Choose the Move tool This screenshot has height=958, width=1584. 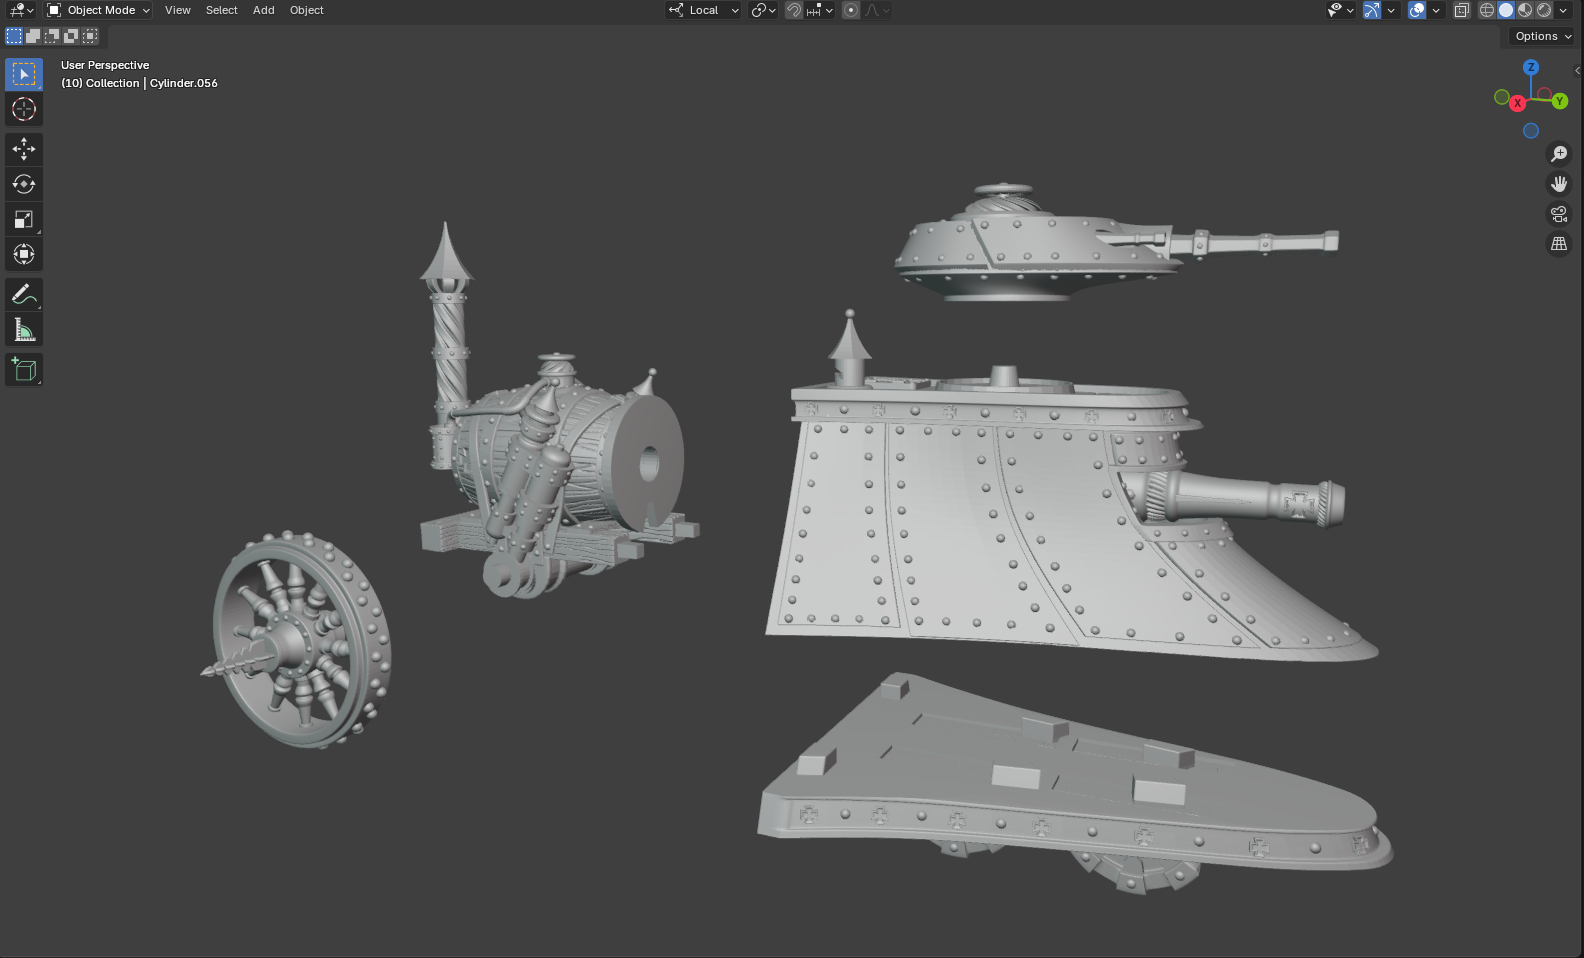coord(24,149)
